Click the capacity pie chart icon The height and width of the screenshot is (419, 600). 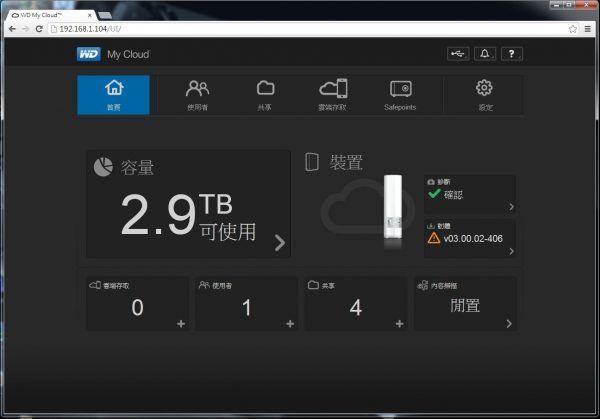pos(103,167)
